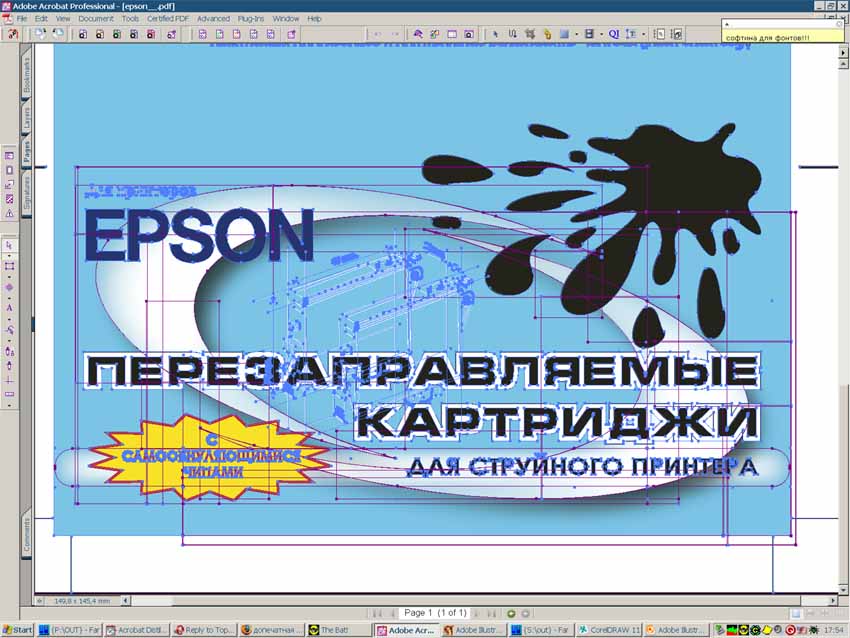
Task: Open the Window menu
Action: coord(286,18)
